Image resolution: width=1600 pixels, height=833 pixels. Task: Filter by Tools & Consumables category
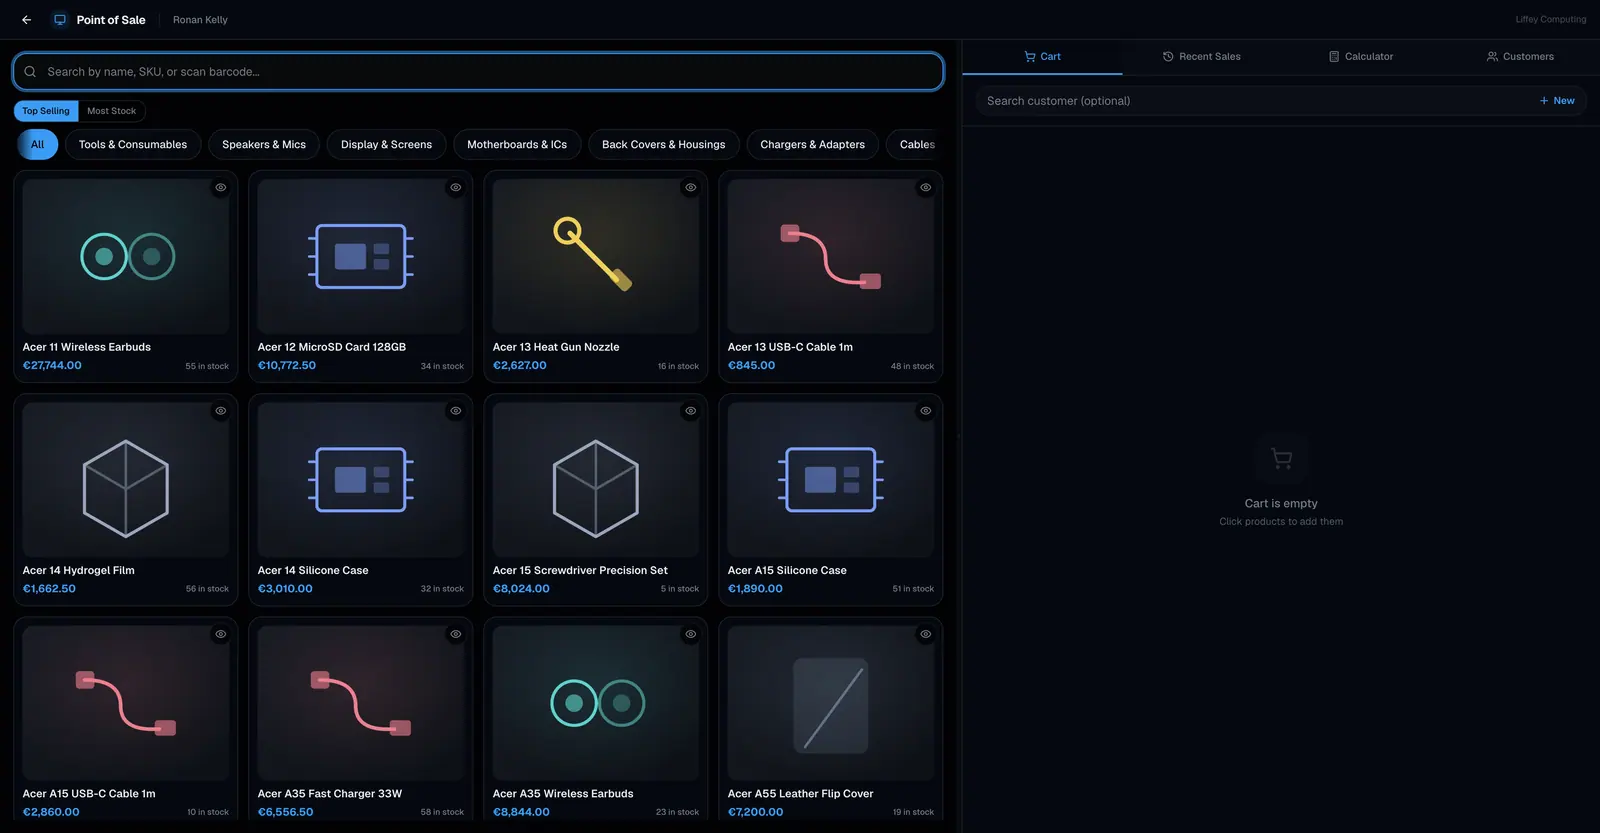click(133, 145)
